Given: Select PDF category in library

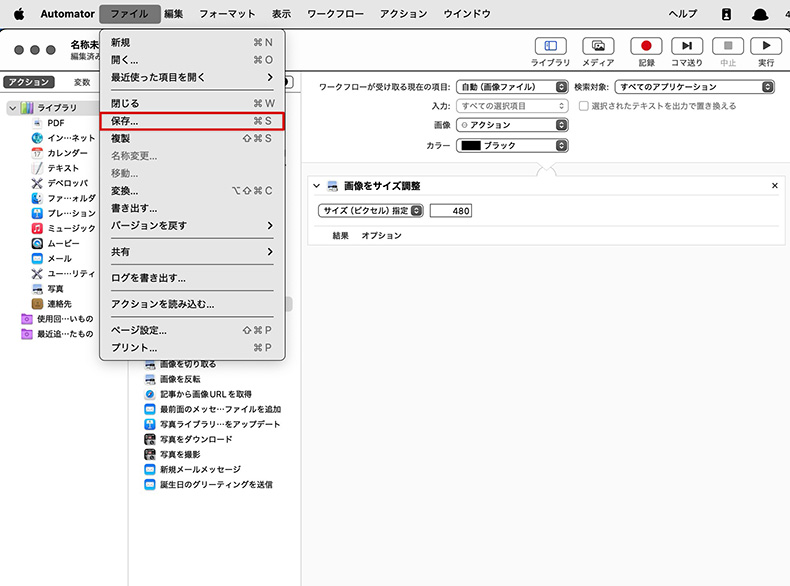Looking at the screenshot, I should tap(55, 123).
